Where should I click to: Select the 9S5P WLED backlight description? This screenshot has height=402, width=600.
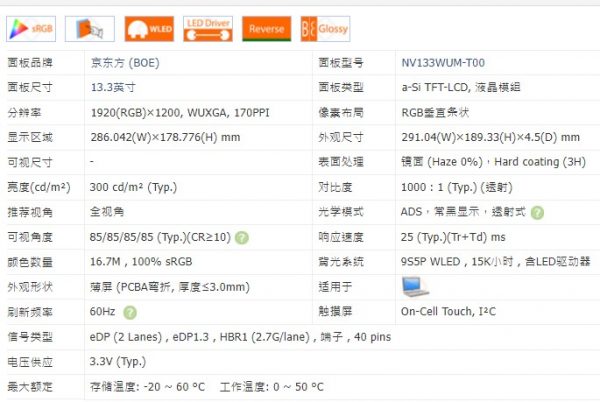(x=496, y=262)
